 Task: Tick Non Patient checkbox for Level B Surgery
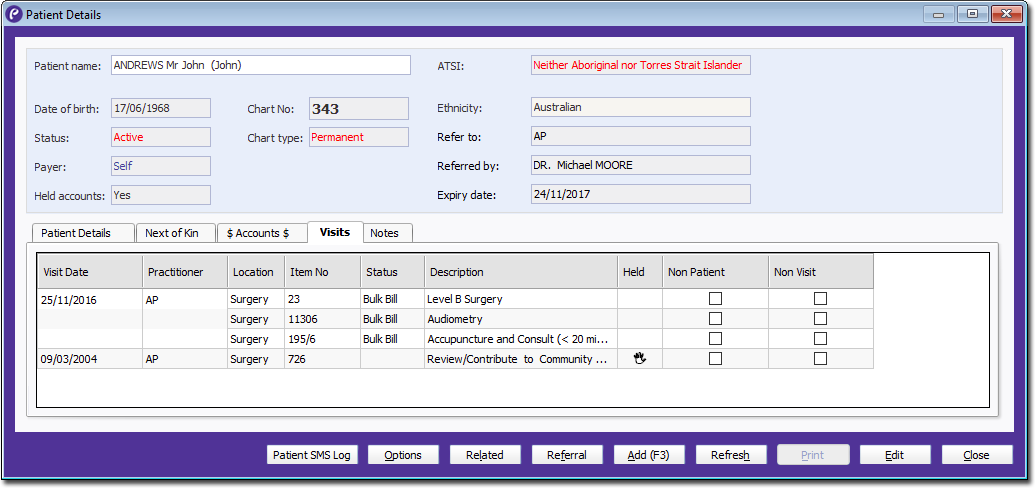(x=715, y=298)
